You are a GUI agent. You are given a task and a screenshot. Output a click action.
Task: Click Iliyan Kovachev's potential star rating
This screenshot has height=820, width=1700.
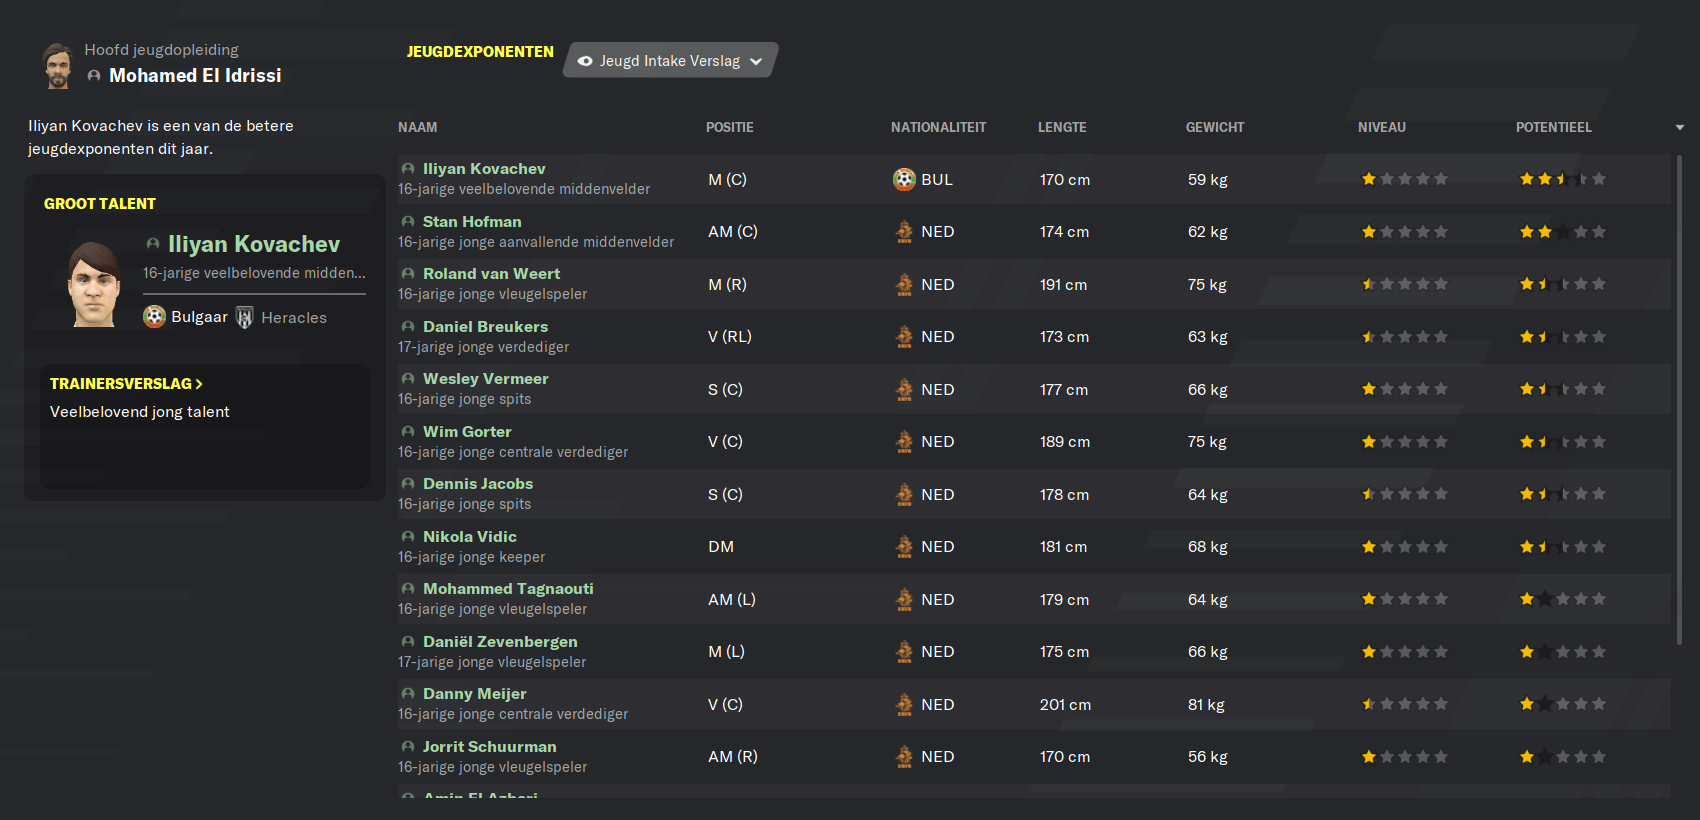[x=1562, y=180]
